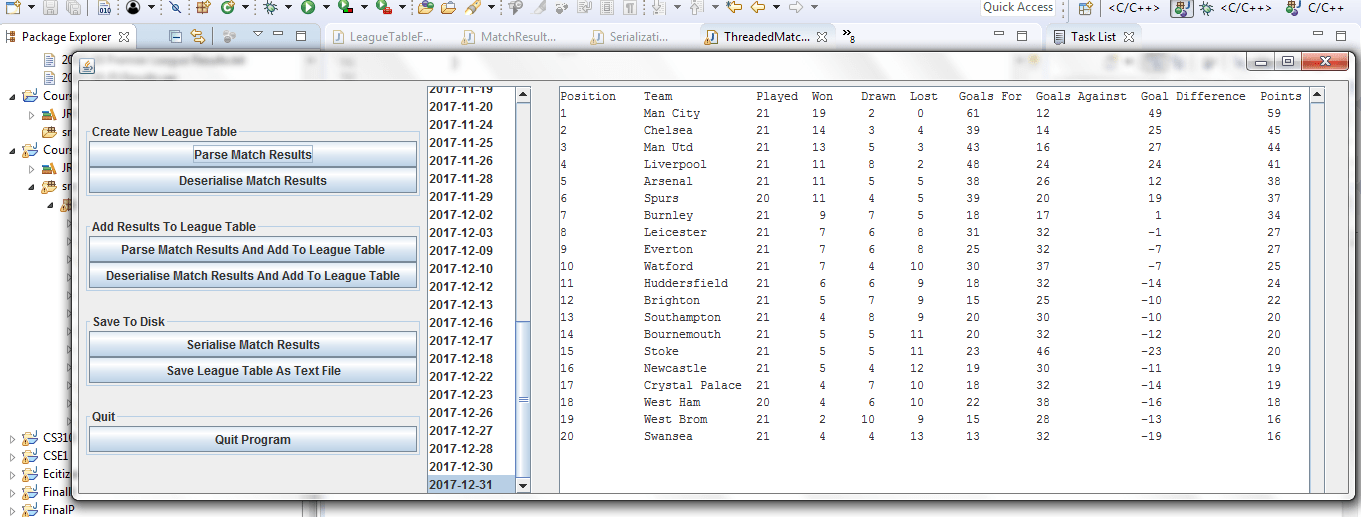Image resolution: width=1361 pixels, height=517 pixels.
Task: Close the Task List view tab
Action: [1128, 37]
